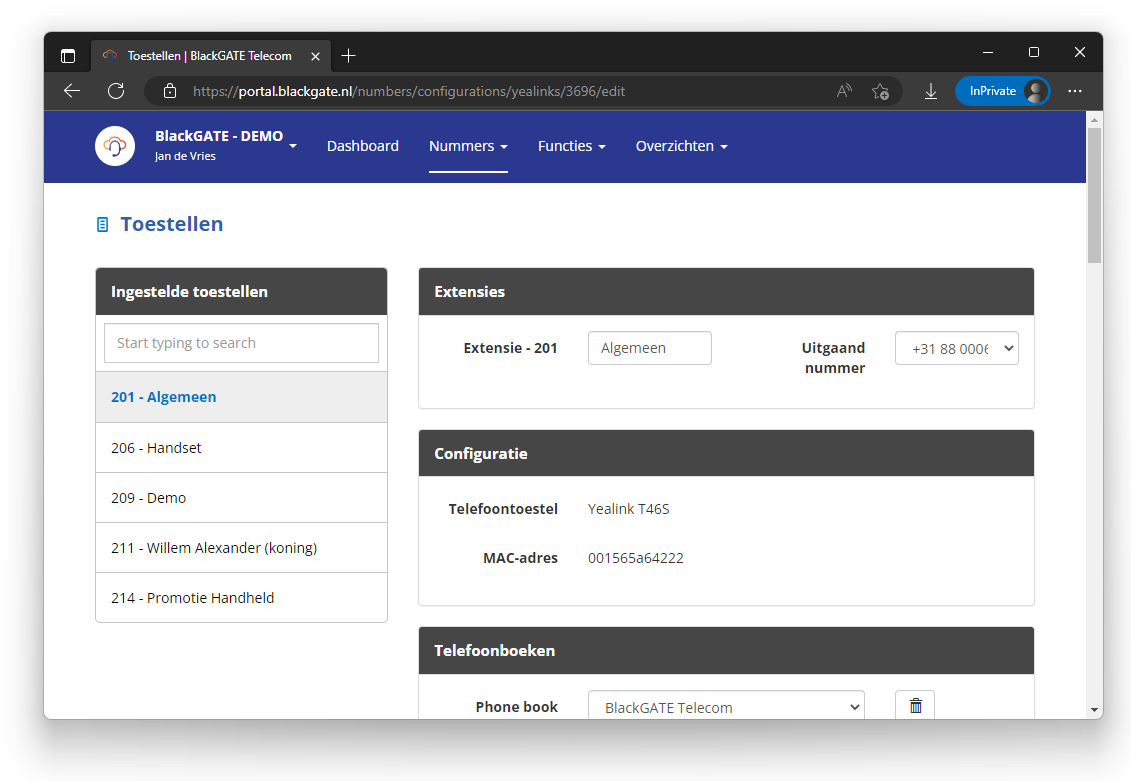Click the Start typing to search field
Viewport: 1131px width, 781px height.
[241, 343]
